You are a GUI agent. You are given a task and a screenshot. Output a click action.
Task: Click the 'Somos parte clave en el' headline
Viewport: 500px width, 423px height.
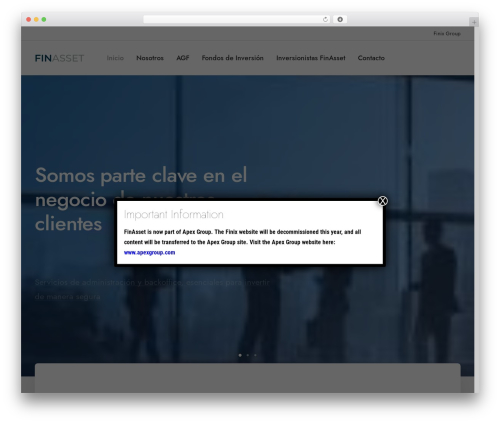(x=141, y=175)
